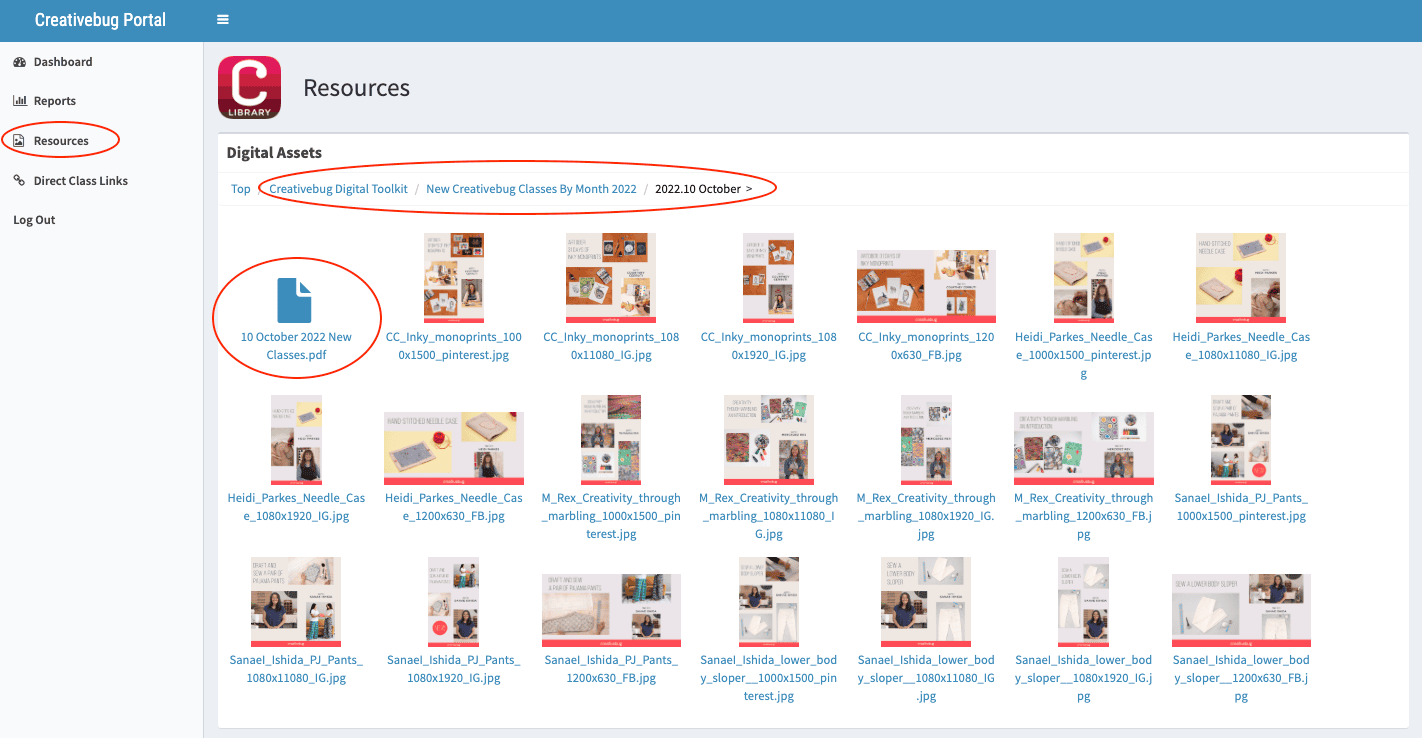The height and width of the screenshot is (738, 1422).
Task: Open Sanael_Ishida_lower_body_sloper 1080x11080 IG thumbnail
Action: 926,602
